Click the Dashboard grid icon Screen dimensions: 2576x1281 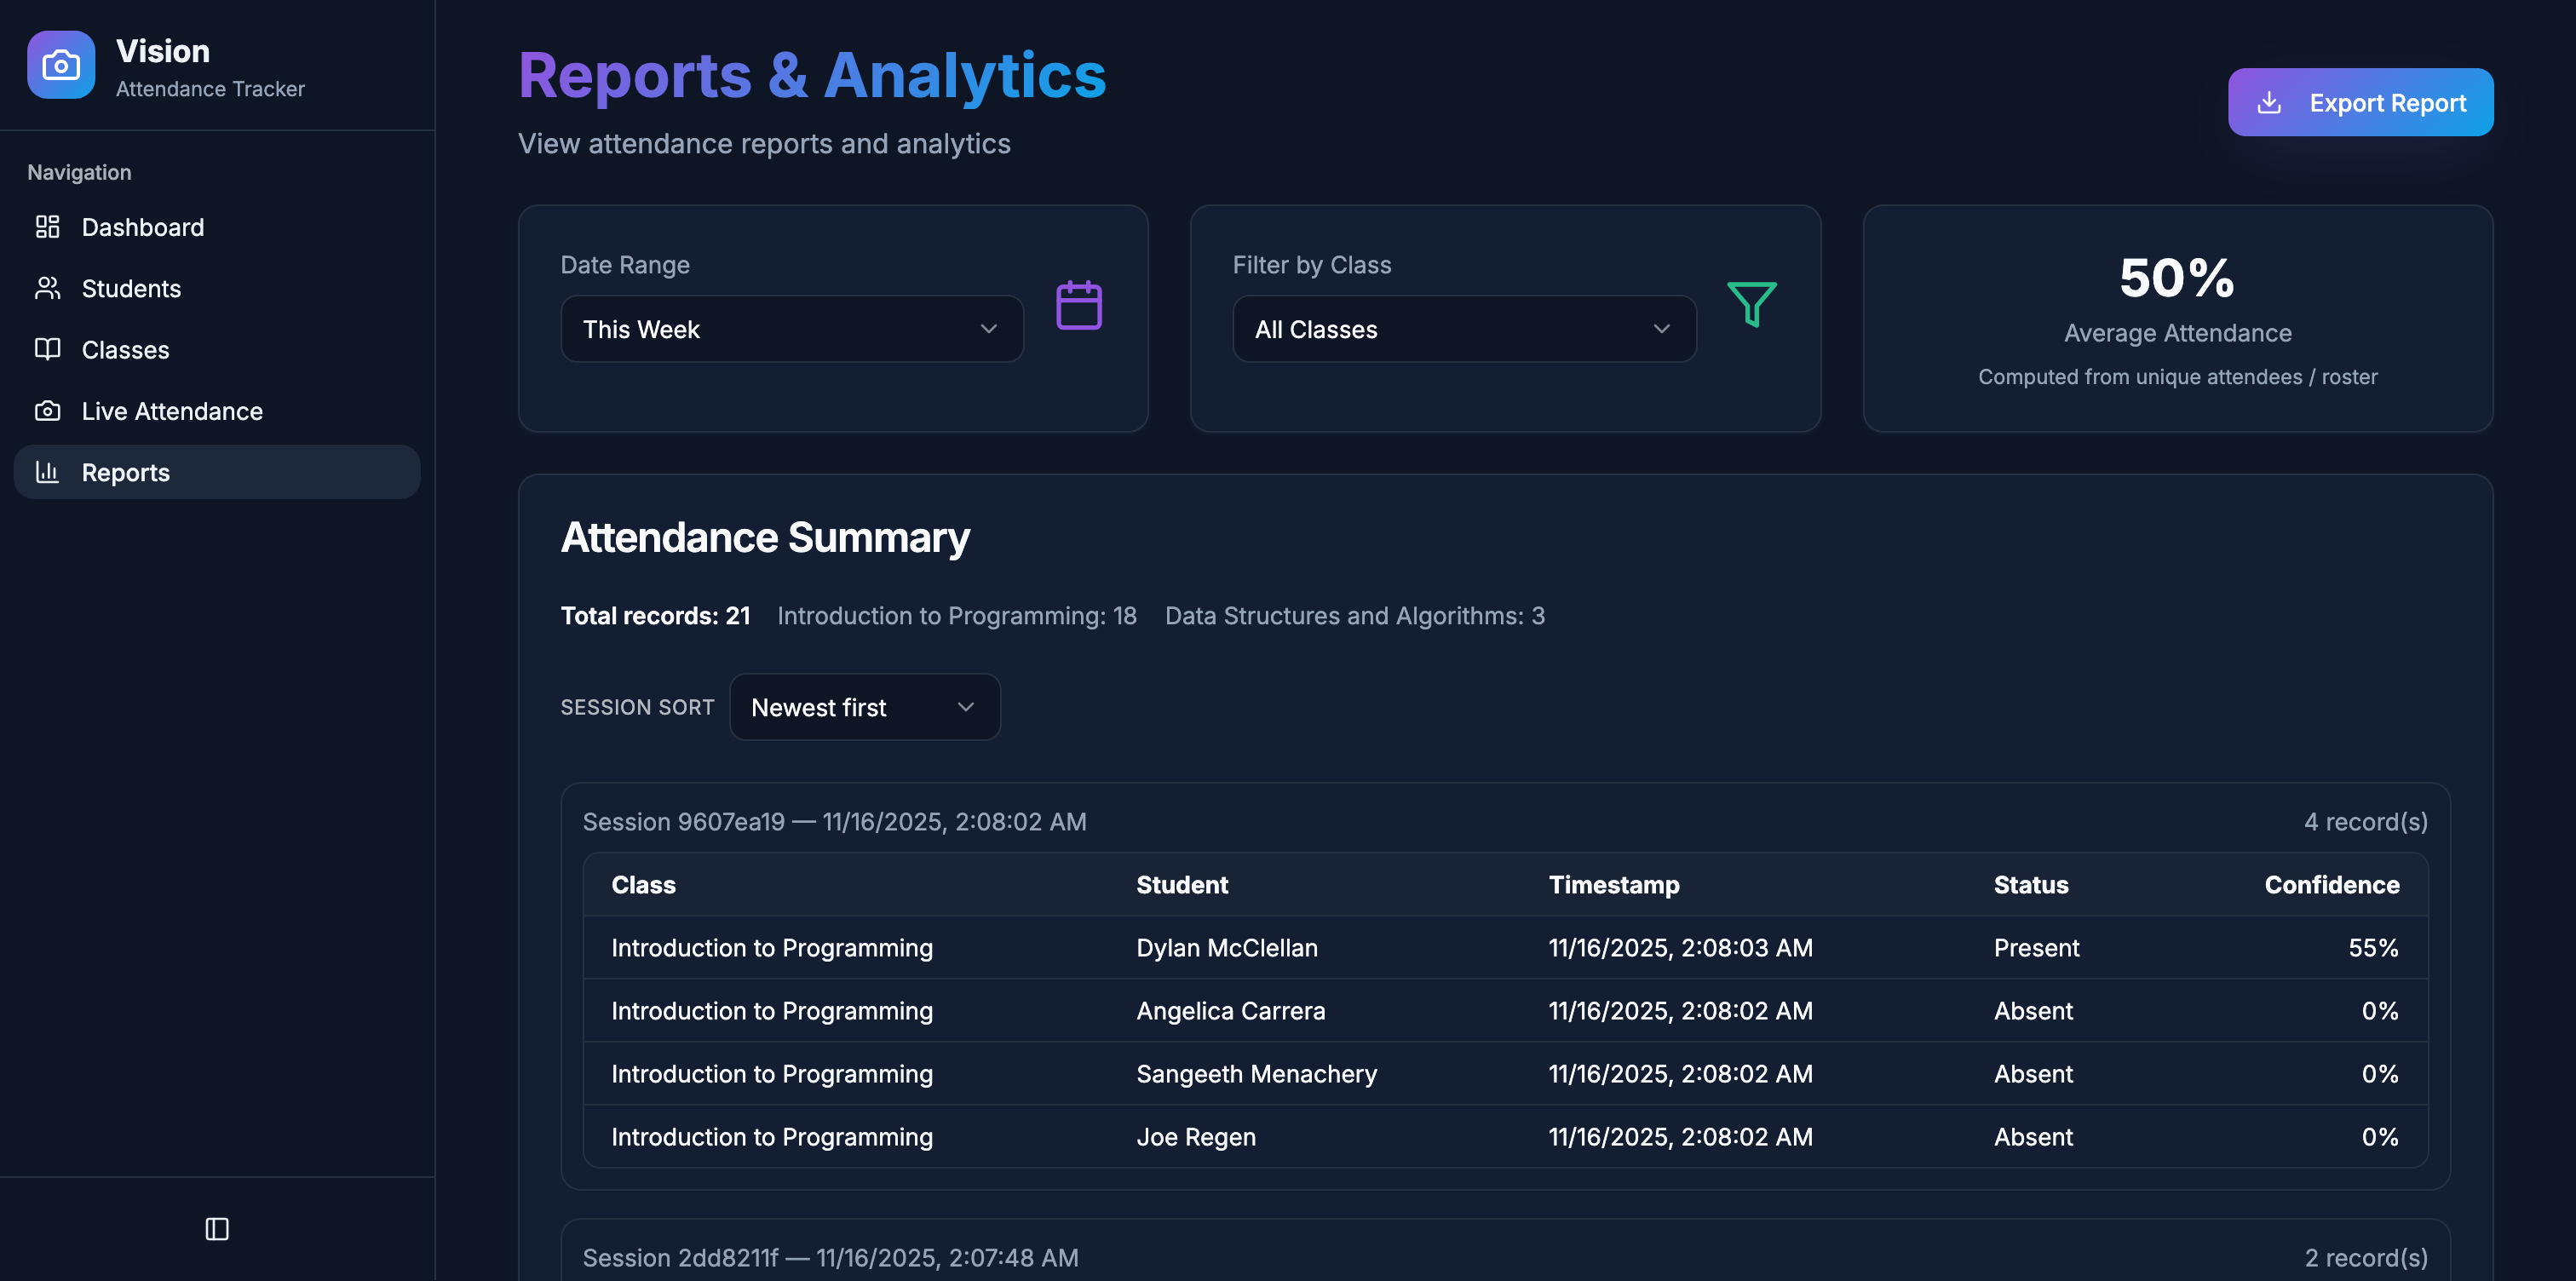pyautogui.click(x=47, y=227)
